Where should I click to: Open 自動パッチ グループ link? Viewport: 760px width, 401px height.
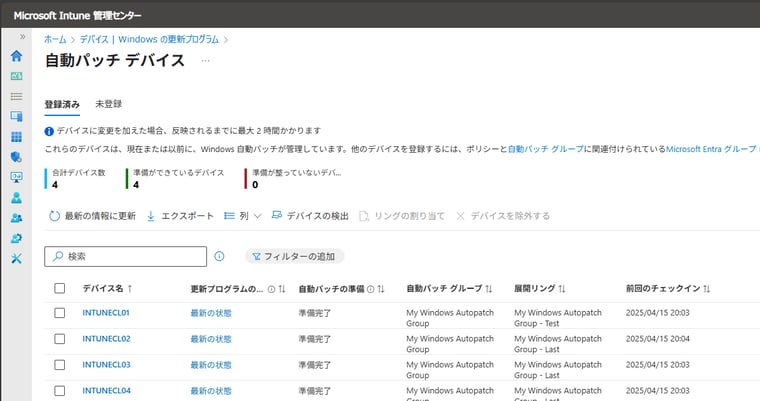click(x=546, y=149)
